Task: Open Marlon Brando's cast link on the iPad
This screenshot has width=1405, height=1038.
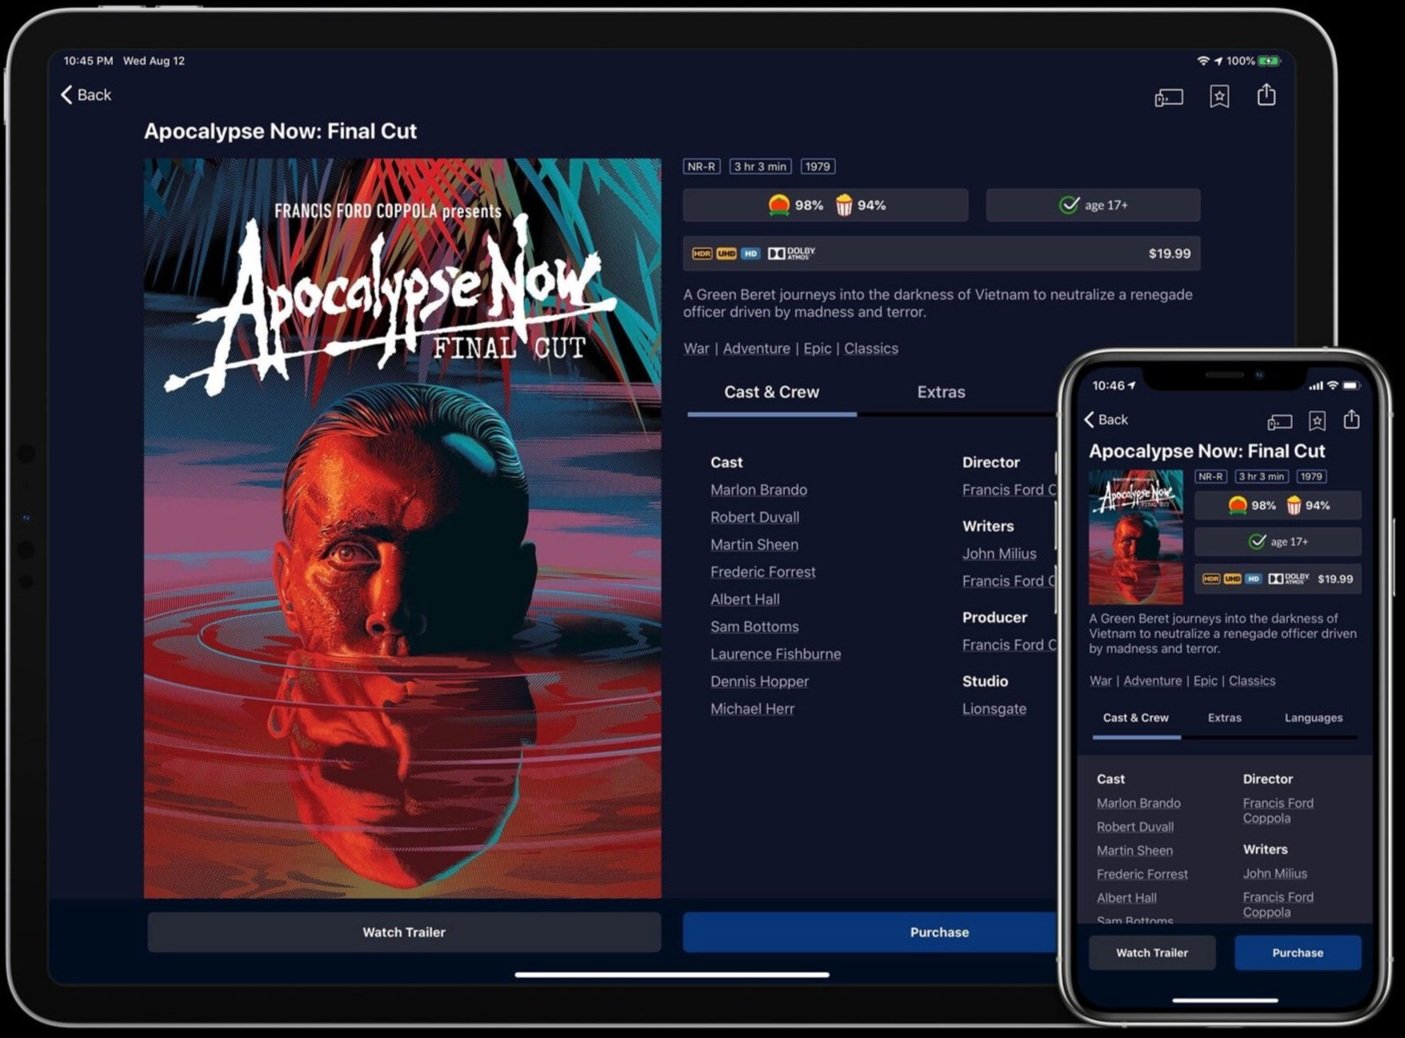Action: tap(758, 490)
